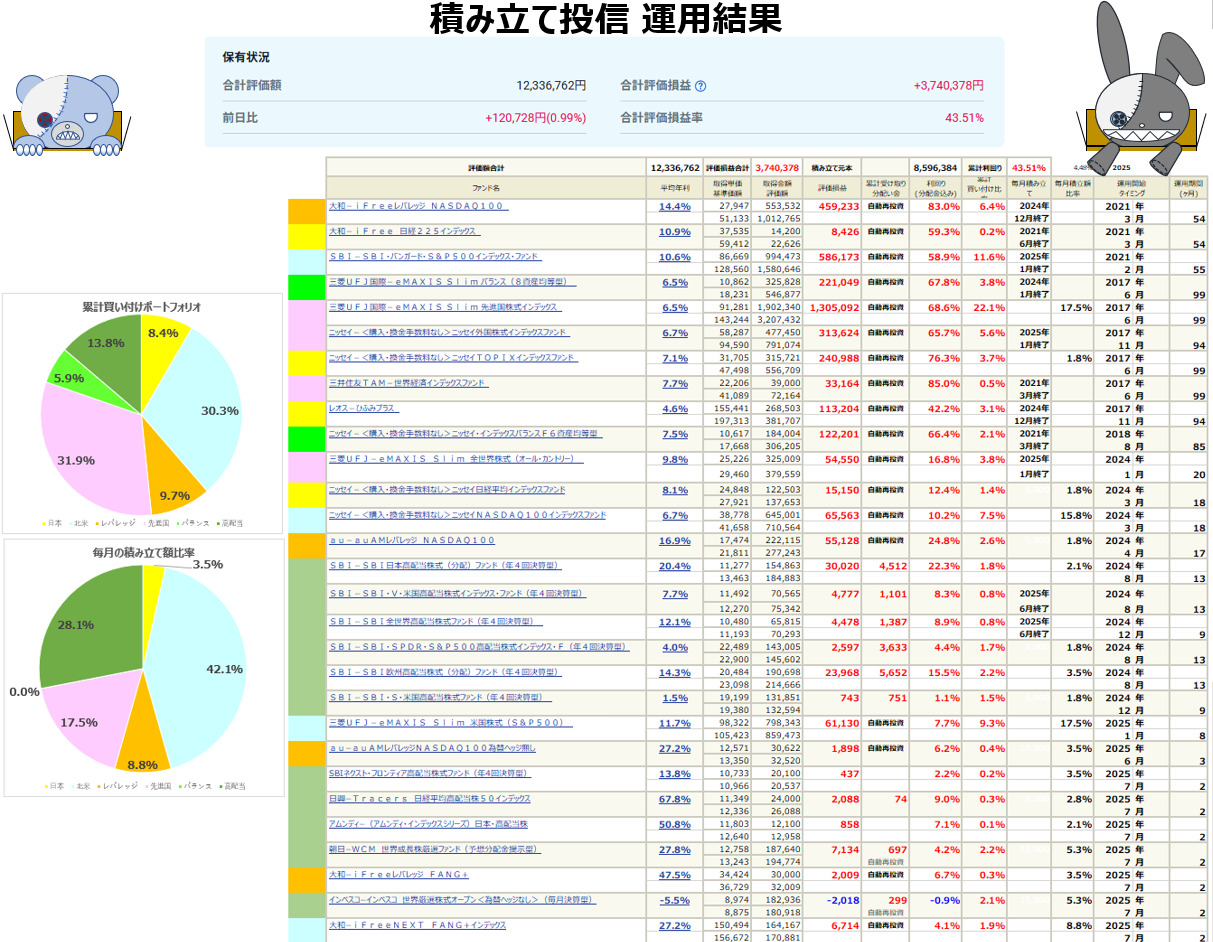Open ニッセイ外国株式インデックスファンド link

[x=448, y=332]
